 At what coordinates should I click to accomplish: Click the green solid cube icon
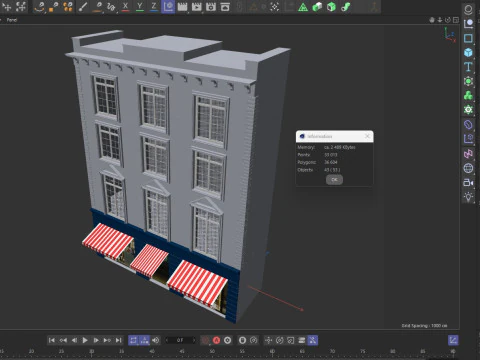pos(331,7)
